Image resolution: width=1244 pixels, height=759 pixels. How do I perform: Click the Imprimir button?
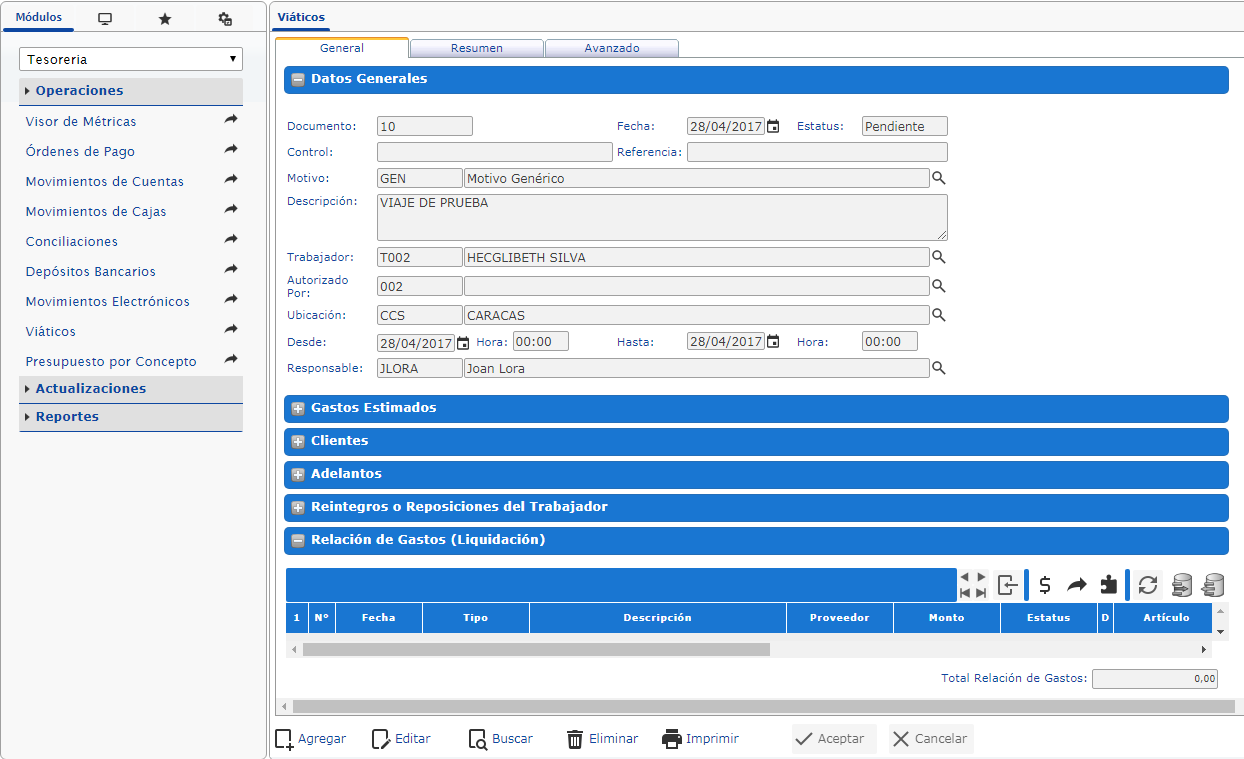point(700,739)
